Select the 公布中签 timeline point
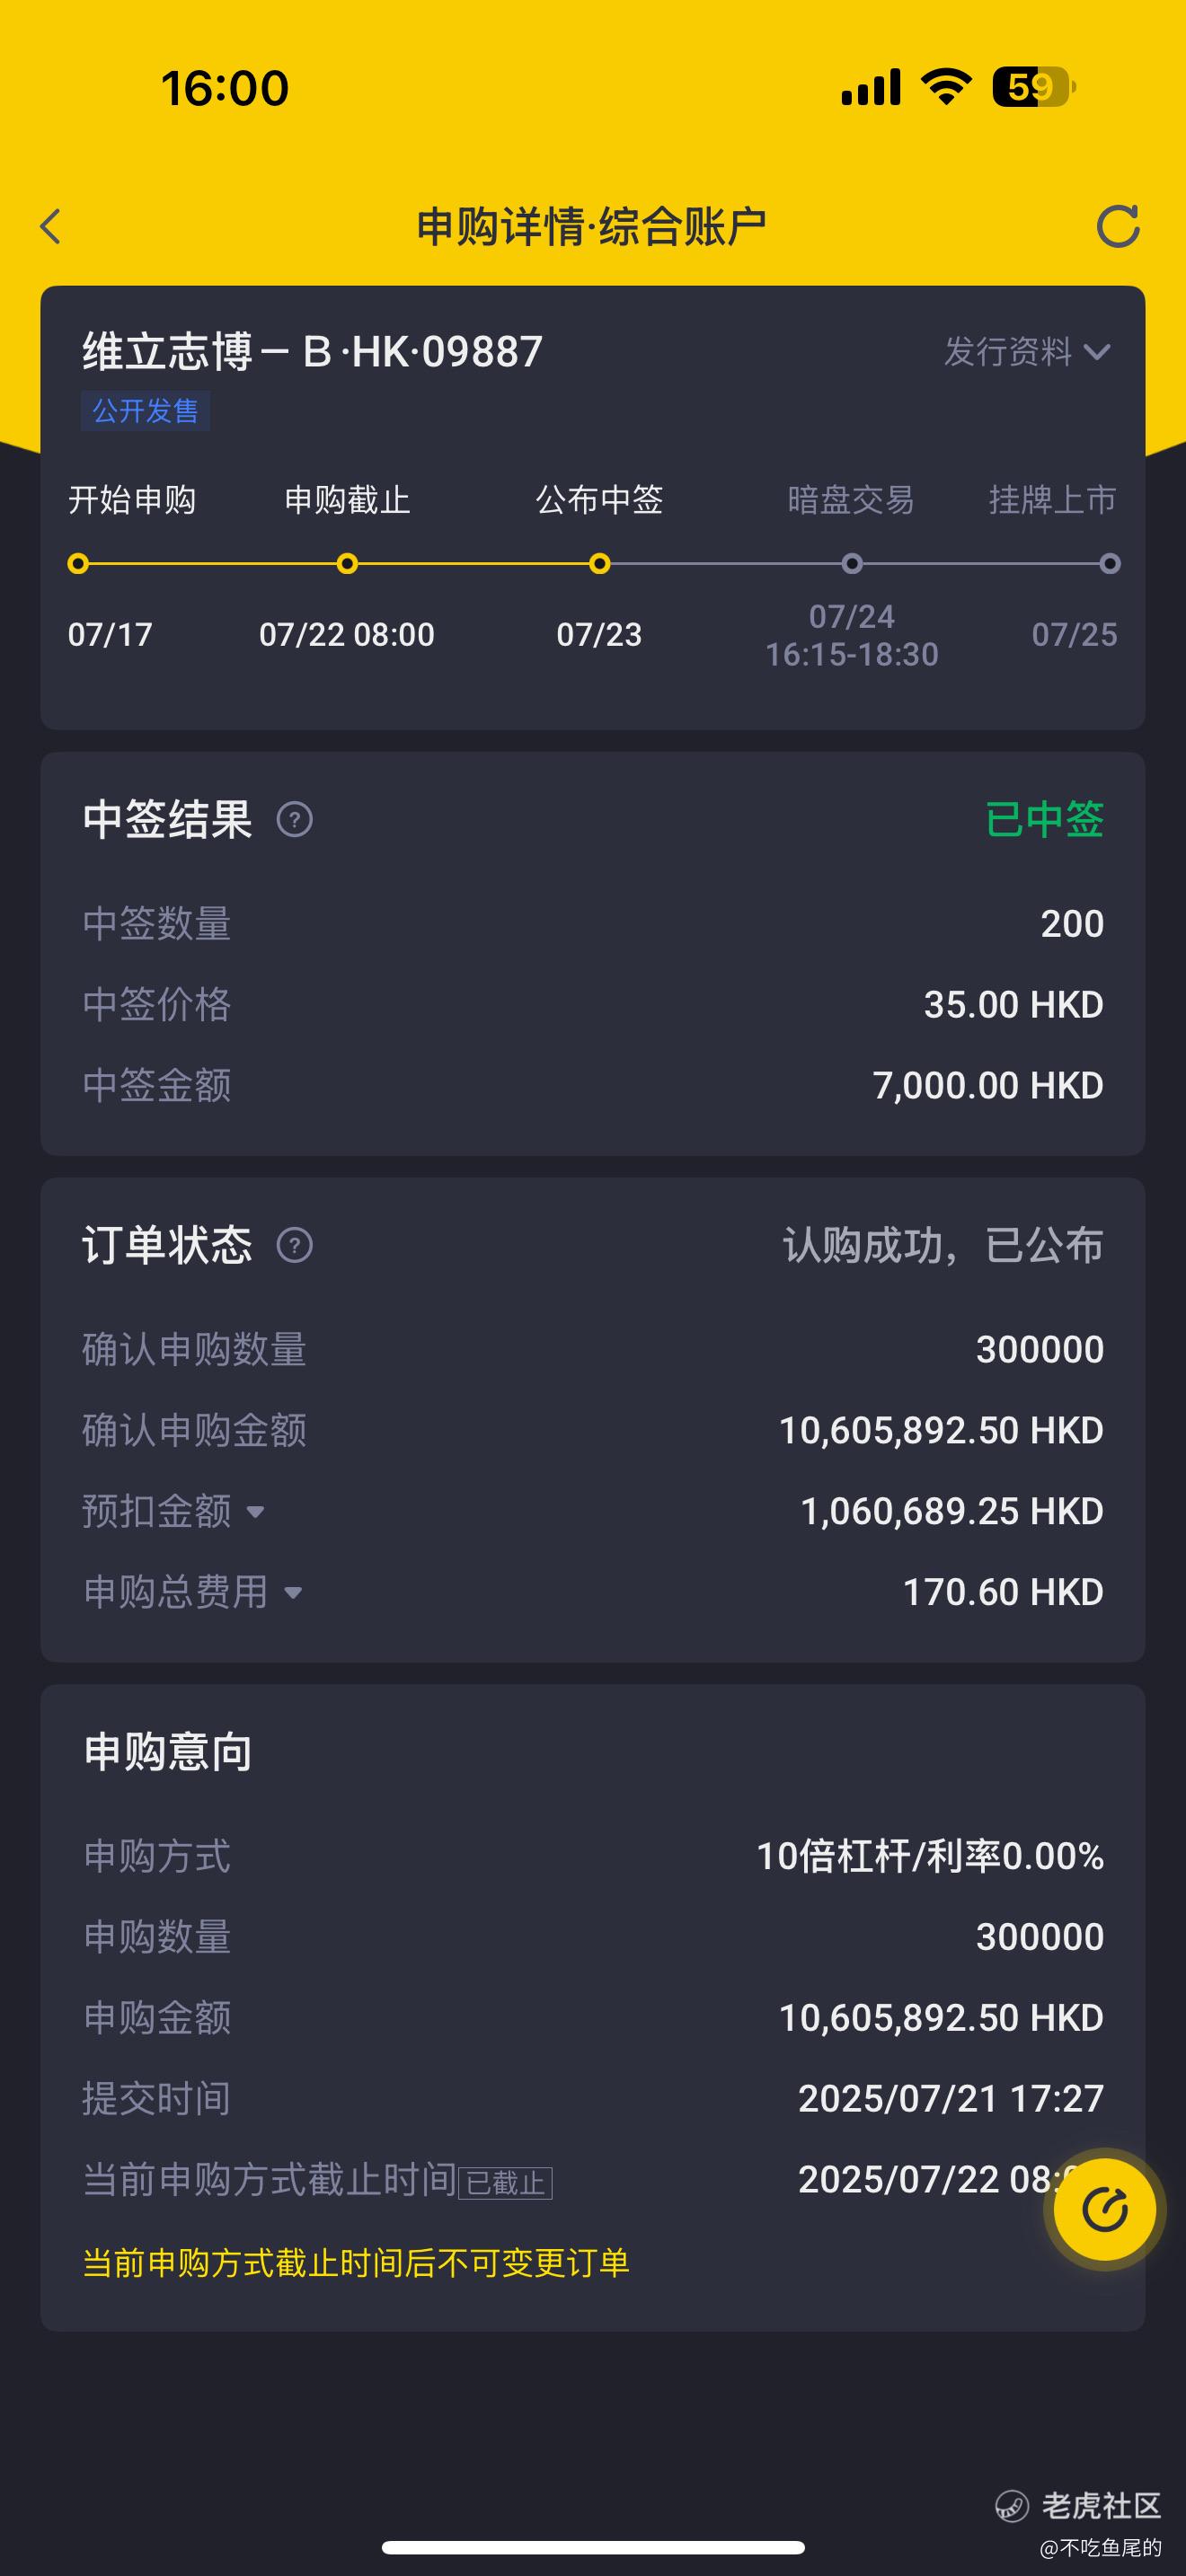1186x2576 pixels. (600, 564)
